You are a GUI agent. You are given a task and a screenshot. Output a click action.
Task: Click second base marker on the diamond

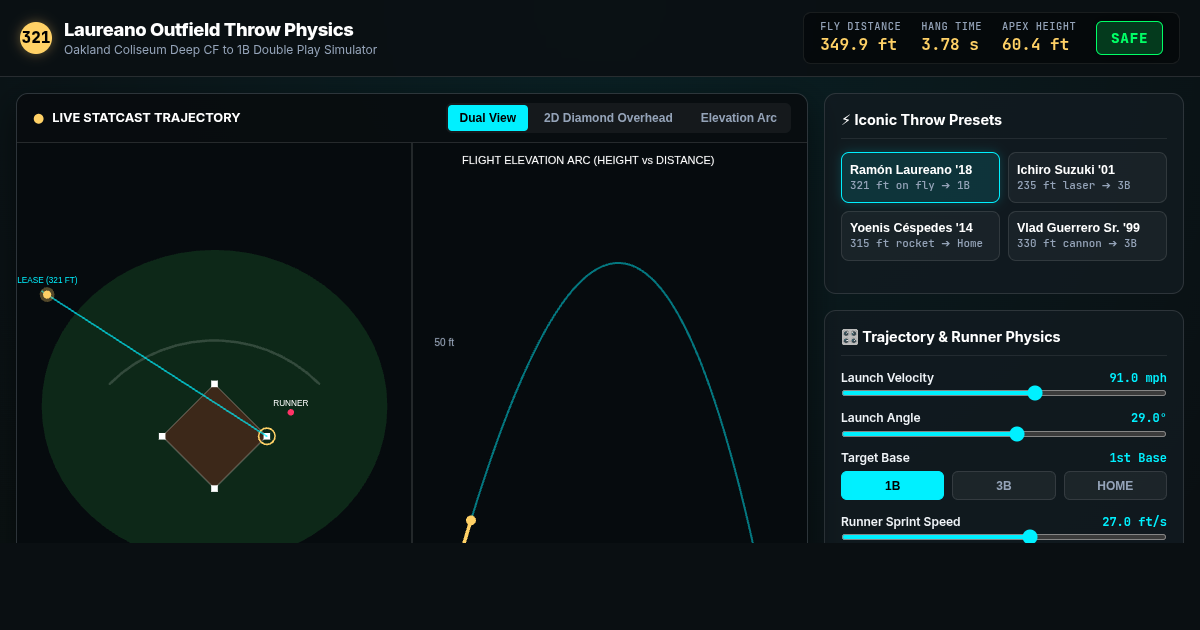click(214, 384)
